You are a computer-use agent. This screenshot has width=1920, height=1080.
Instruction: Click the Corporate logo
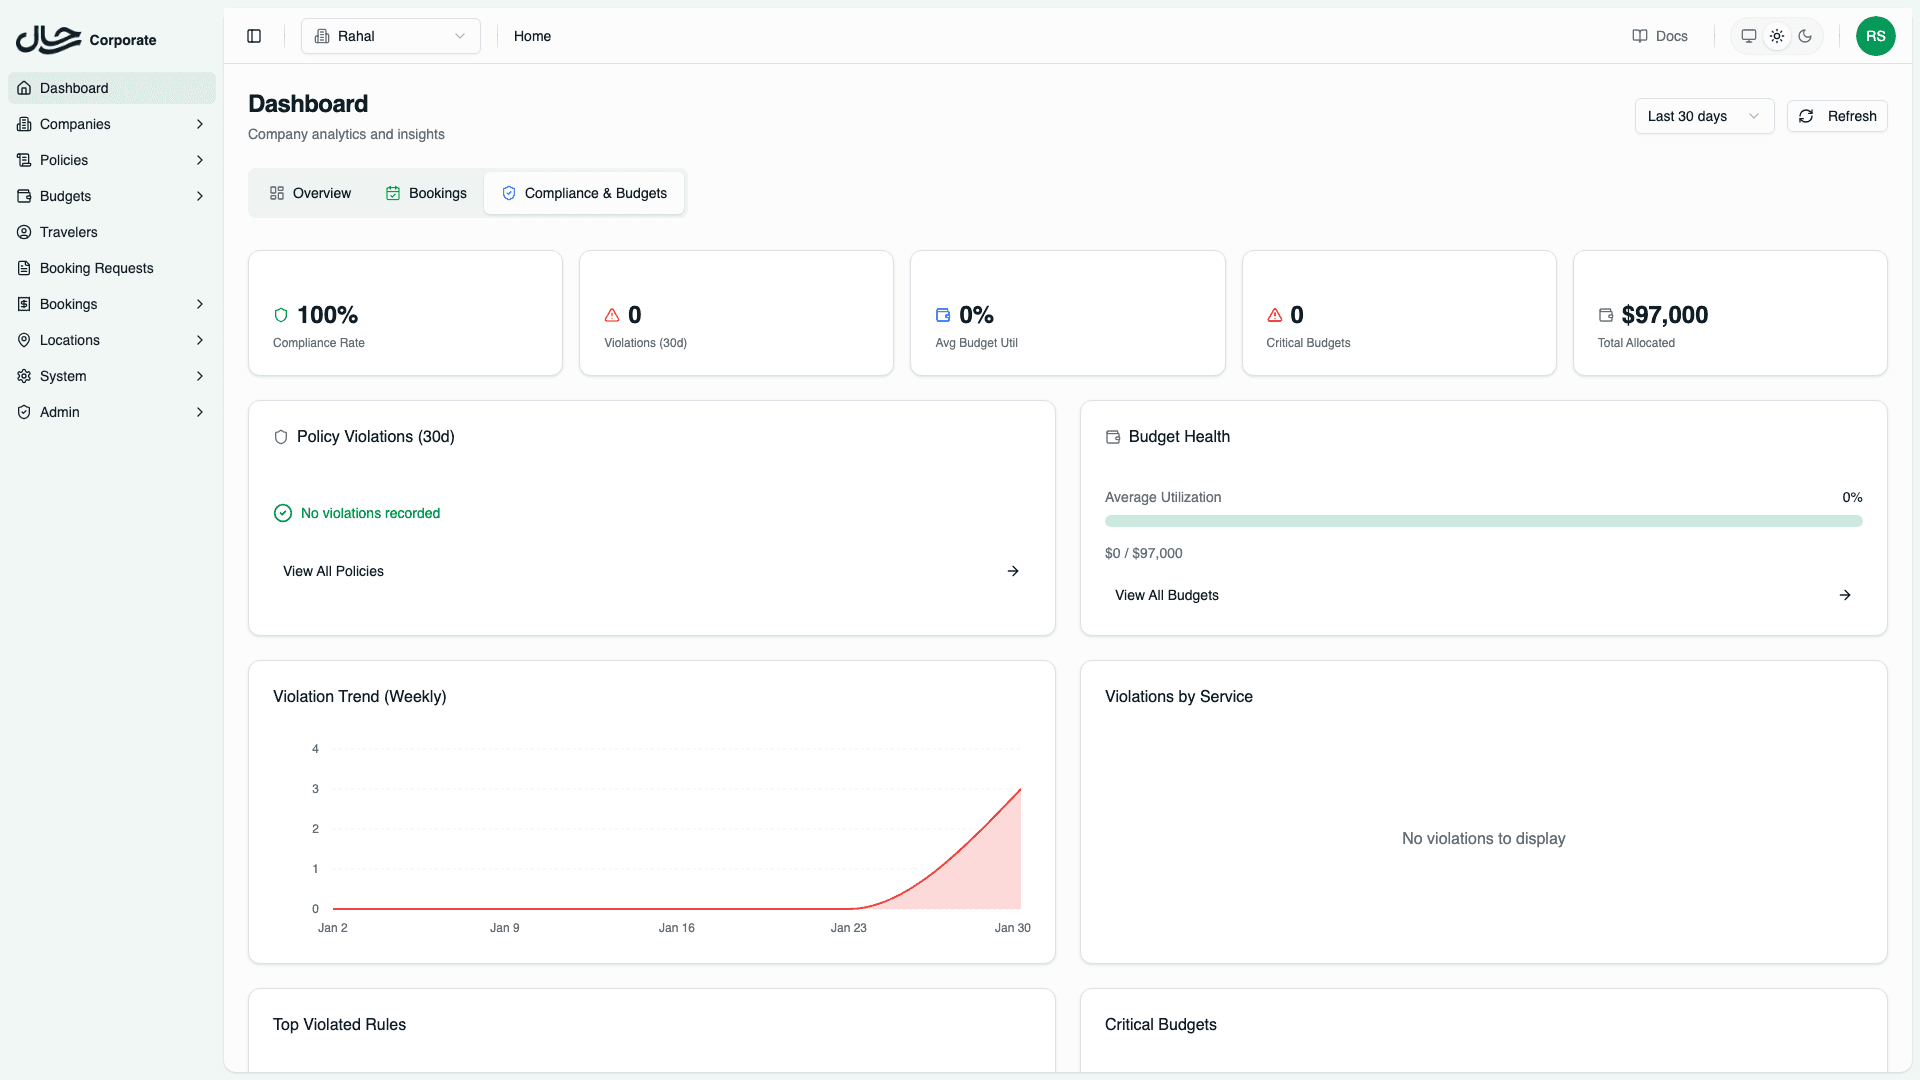pyautogui.click(x=86, y=39)
